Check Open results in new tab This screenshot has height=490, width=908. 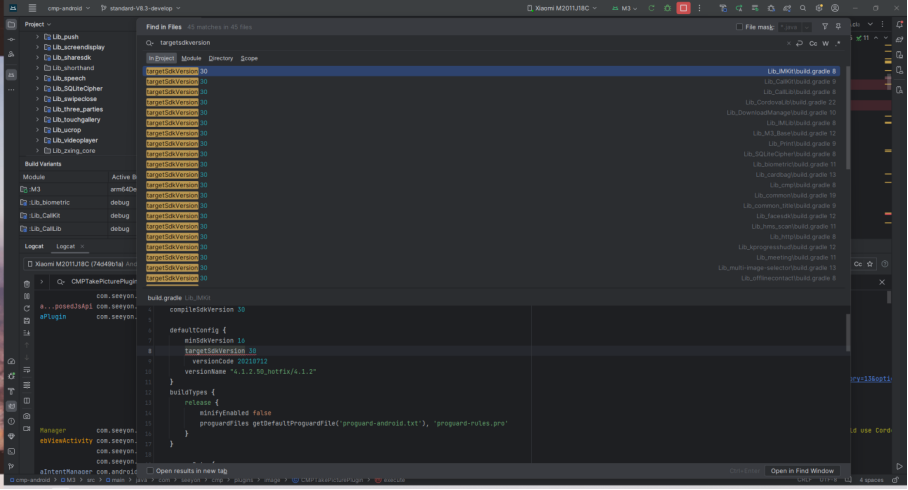tap(151, 470)
